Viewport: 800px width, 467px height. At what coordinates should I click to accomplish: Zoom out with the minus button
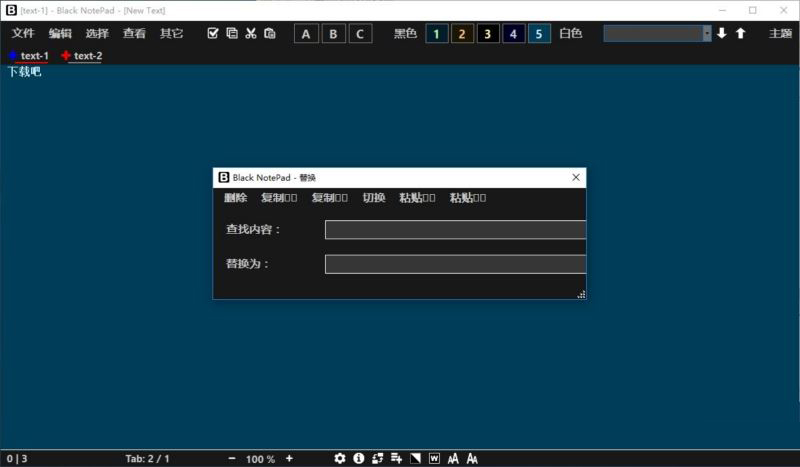coord(232,458)
